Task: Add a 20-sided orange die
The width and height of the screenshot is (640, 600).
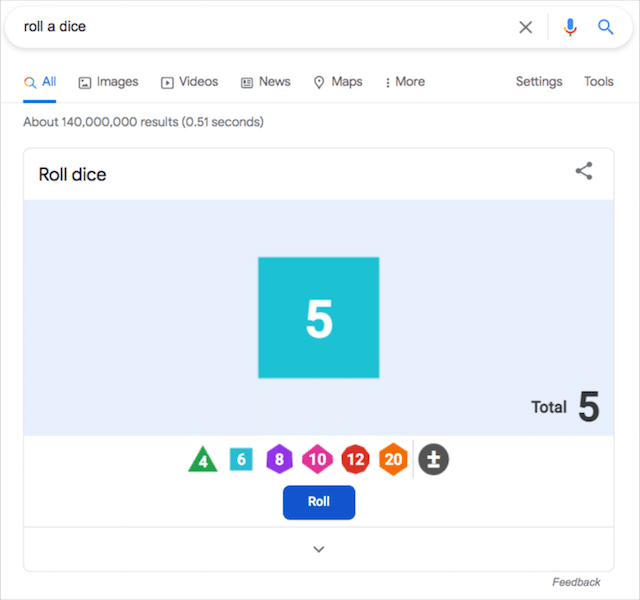Action: click(x=393, y=460)
